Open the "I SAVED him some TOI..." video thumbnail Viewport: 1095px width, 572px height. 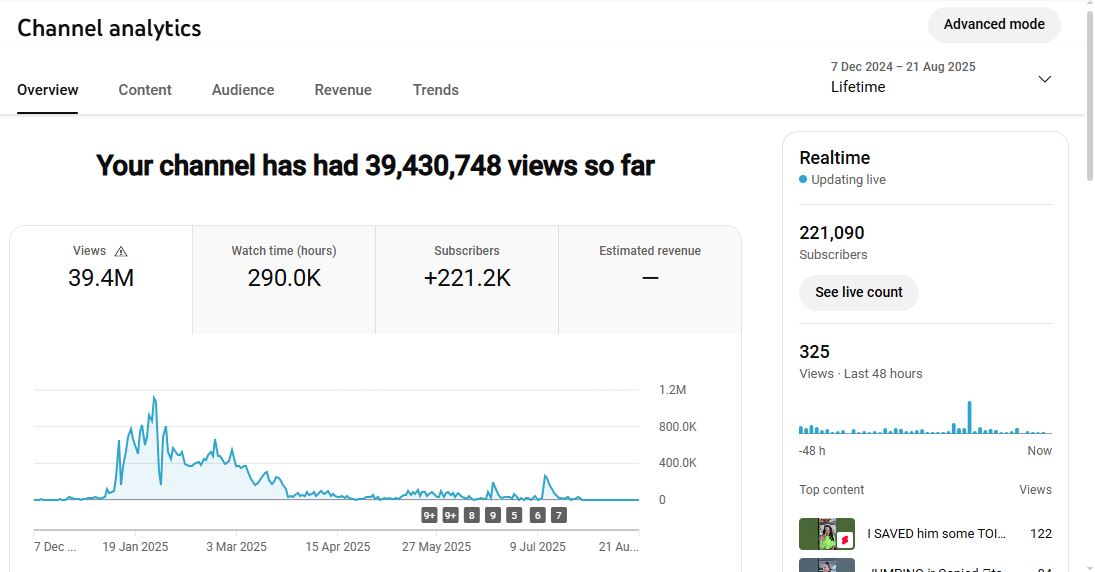point(827,534)
